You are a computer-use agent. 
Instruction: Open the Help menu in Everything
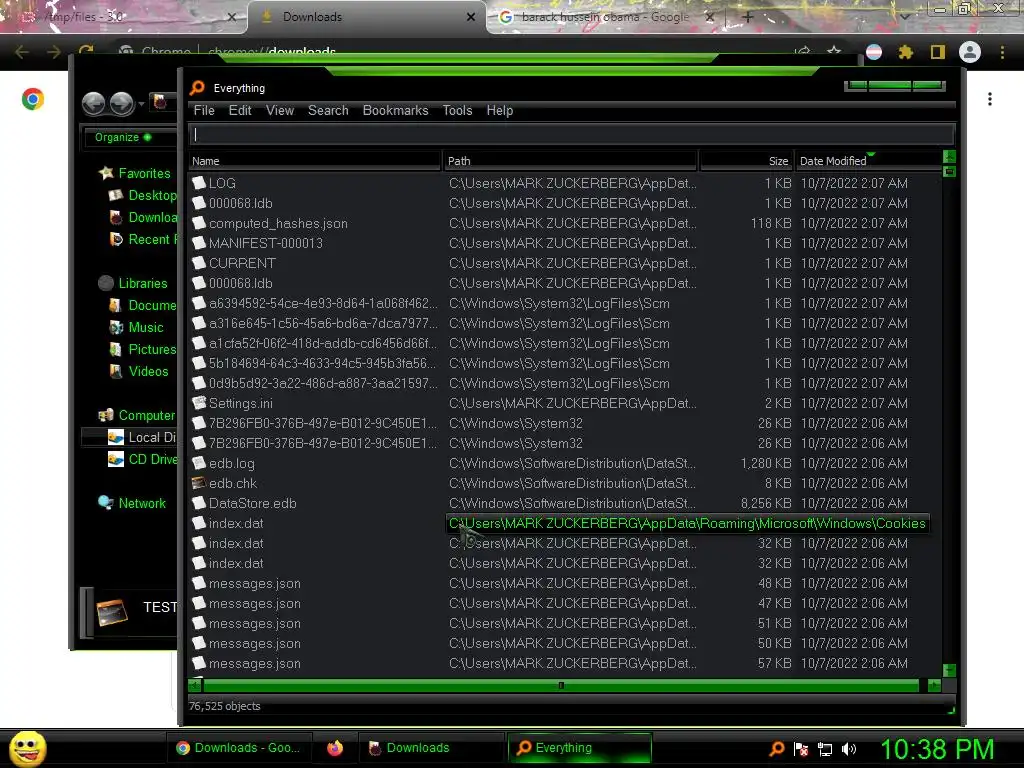point(500,110)
